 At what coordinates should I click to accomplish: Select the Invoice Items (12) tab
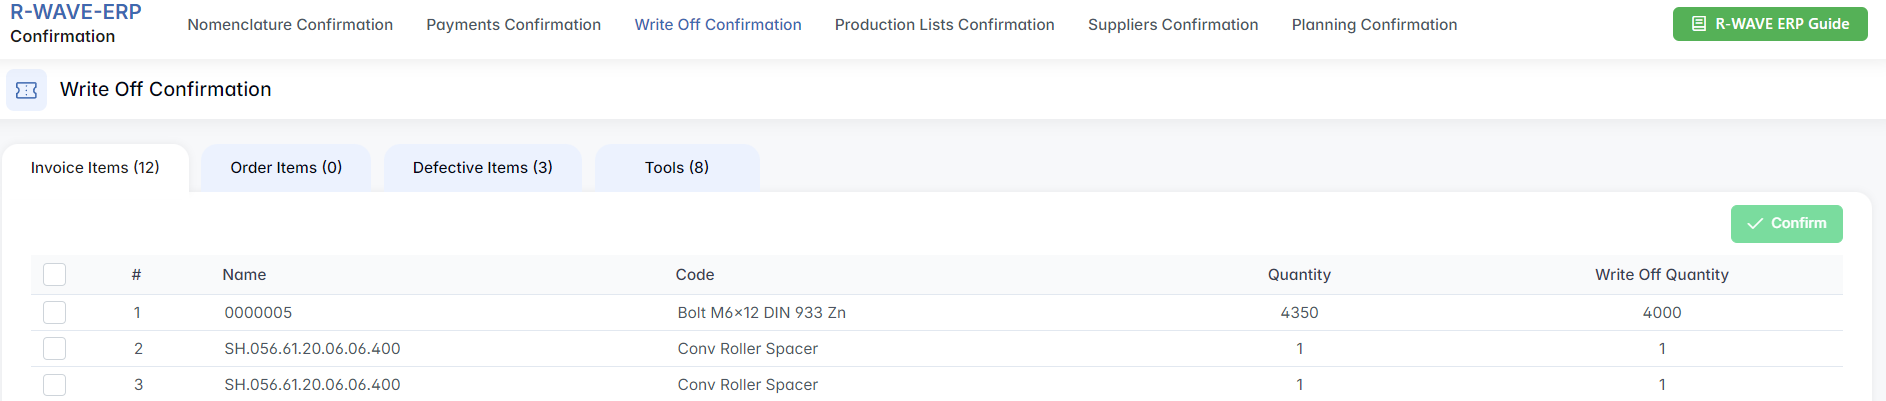click(95, 168)
